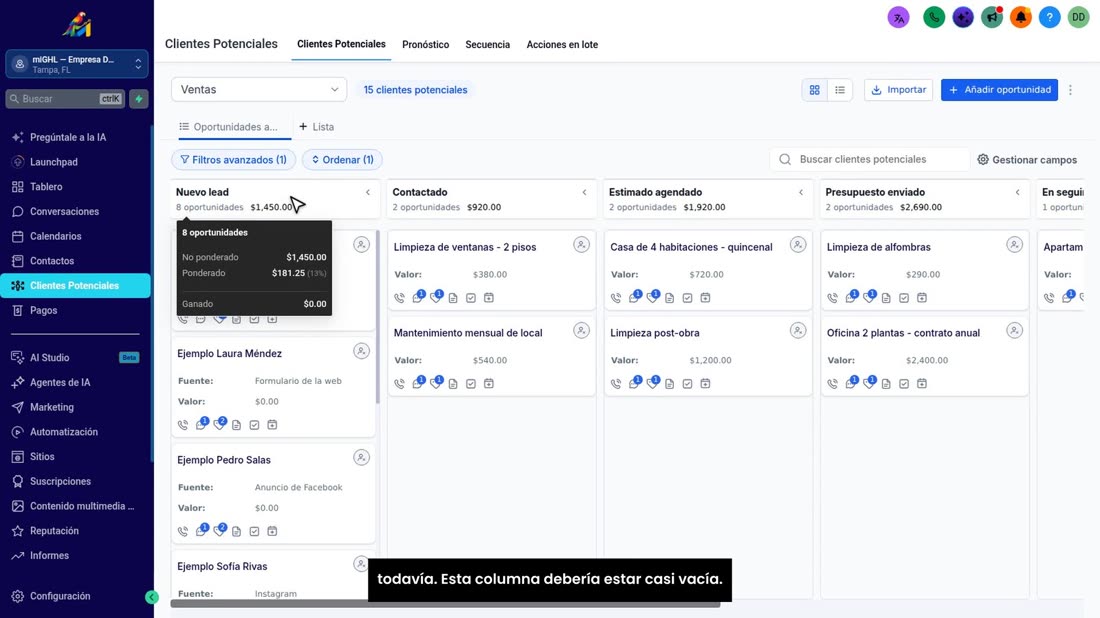The image size is (1100, 618).
Task: Collapse the sidebar with green arrow
Action: [x=152, y=597]
